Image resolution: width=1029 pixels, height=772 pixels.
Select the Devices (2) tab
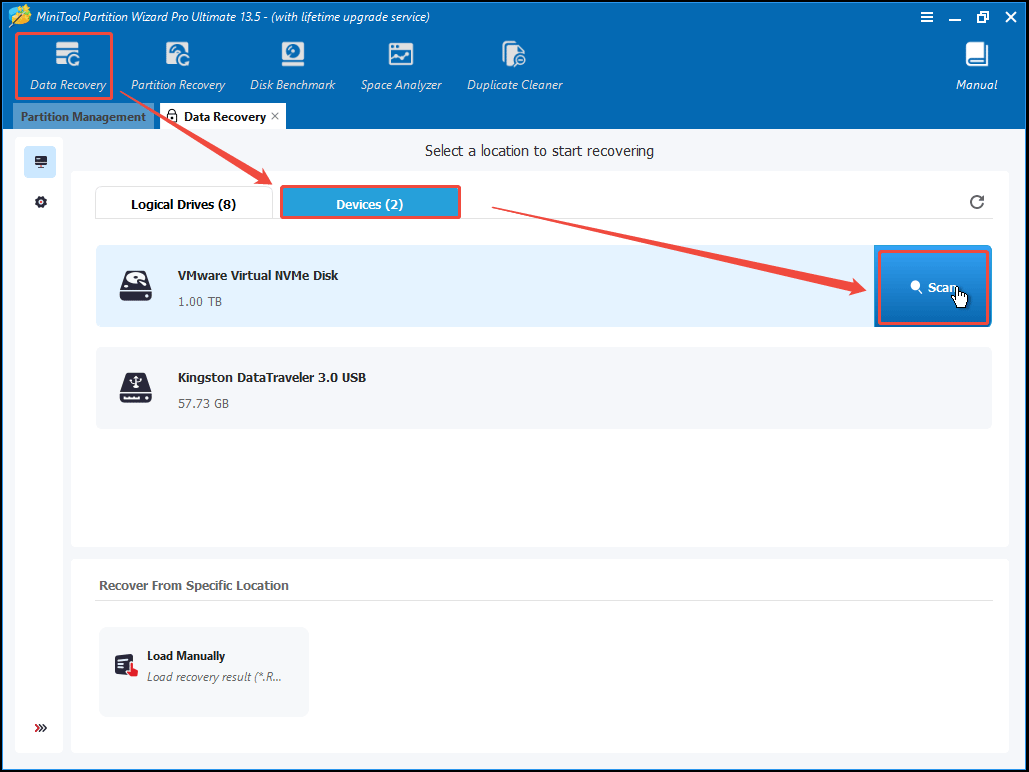click(x=369, y=204)
